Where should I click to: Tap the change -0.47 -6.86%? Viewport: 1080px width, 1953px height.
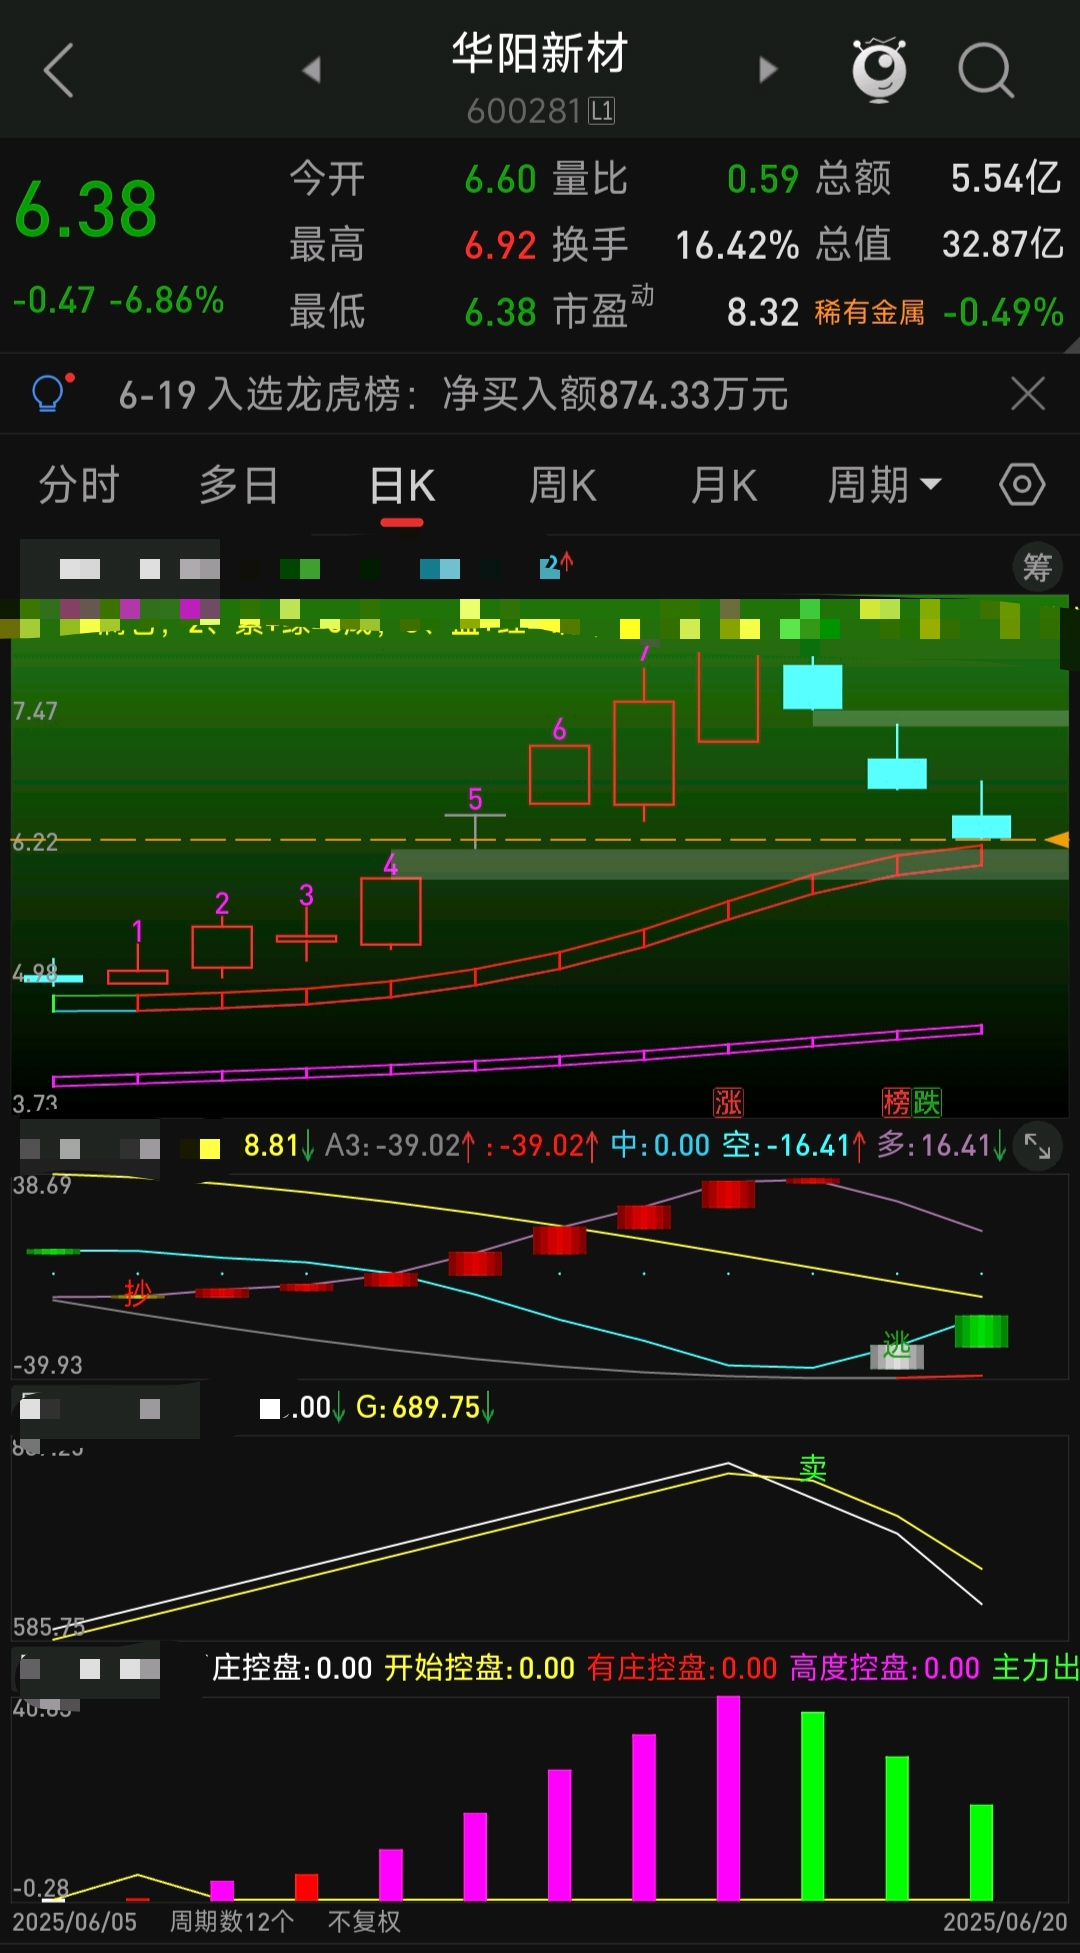(x=118, y=300)
